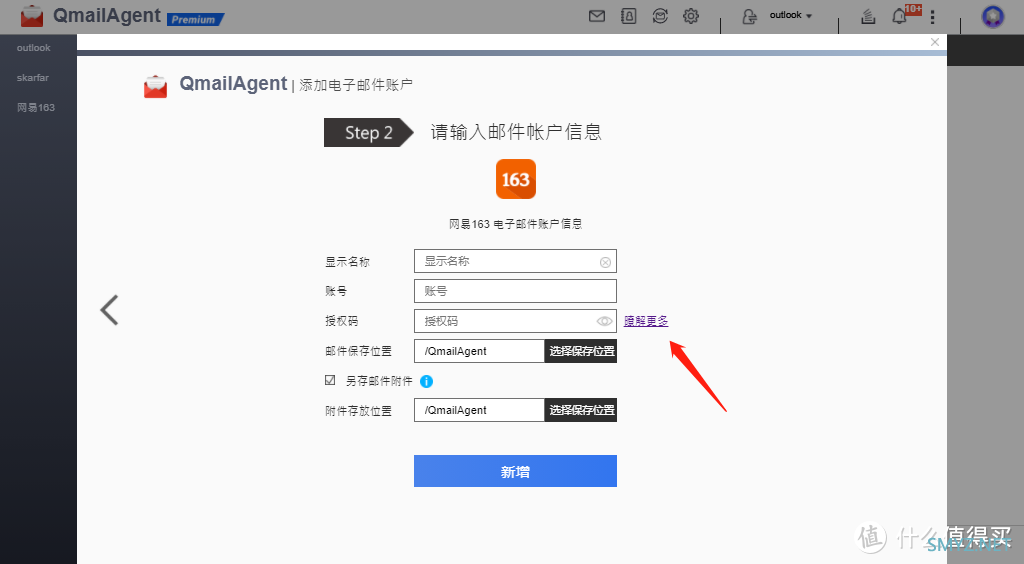Select the 网易163 account in sidebar
Image resolution: width=1024 pixels, height=564 pixels.
click(x=36, y=108)
